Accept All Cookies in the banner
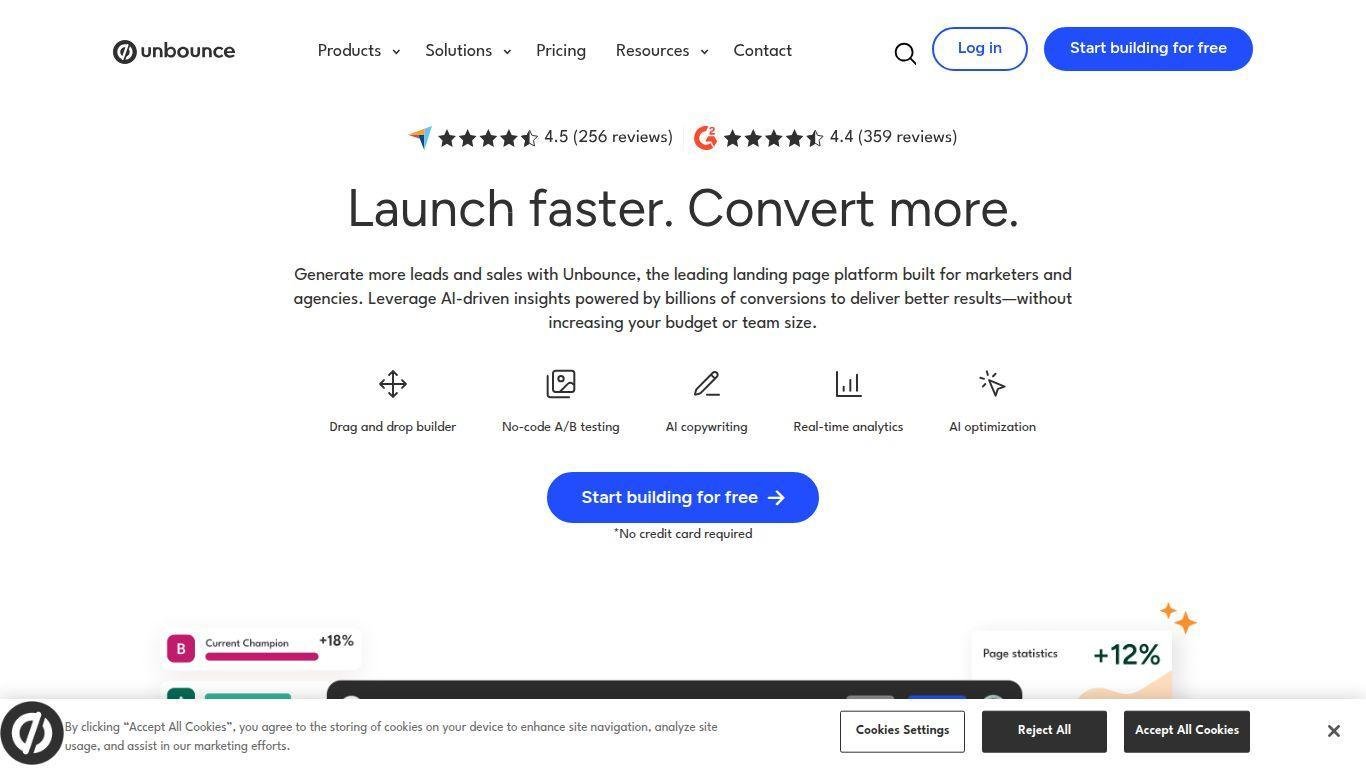 1187,731
